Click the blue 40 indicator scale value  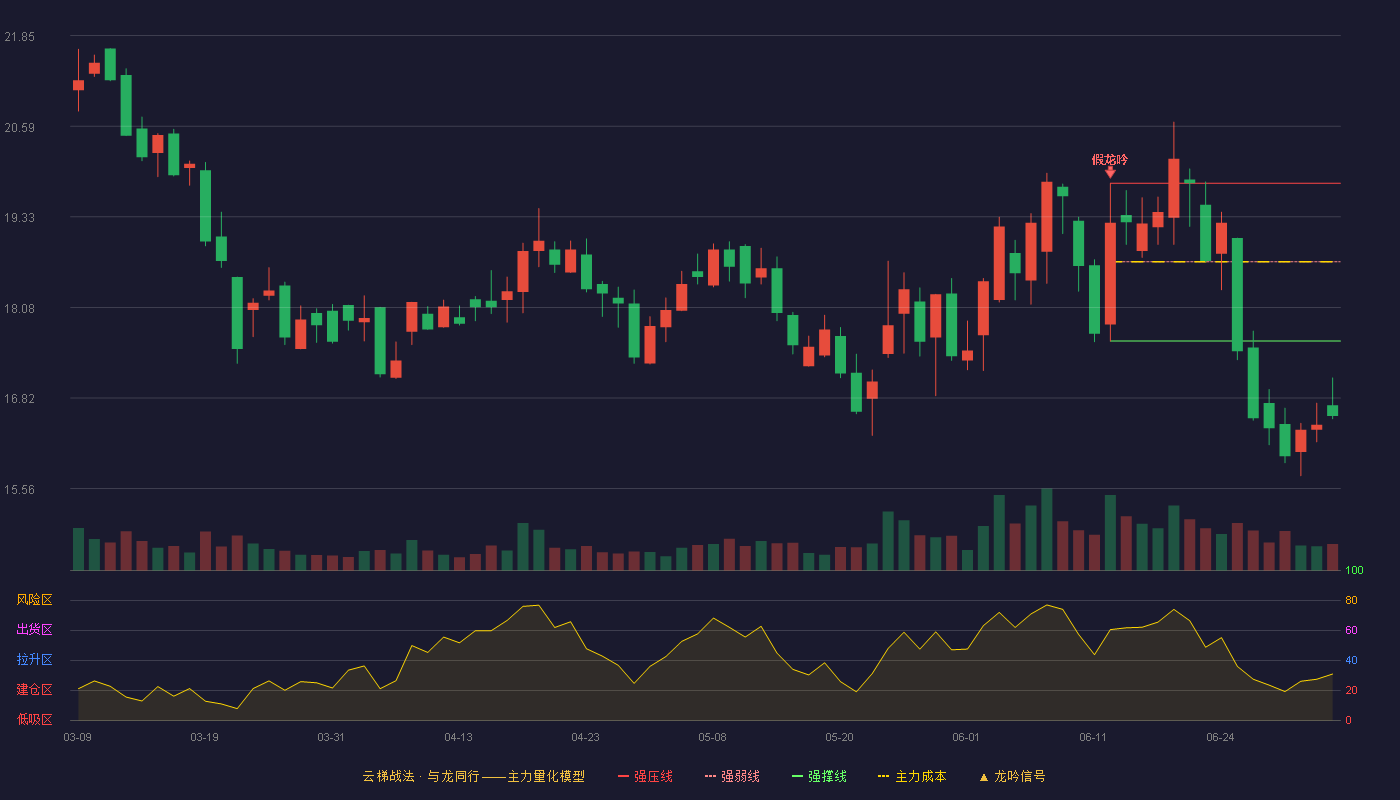1351,660
